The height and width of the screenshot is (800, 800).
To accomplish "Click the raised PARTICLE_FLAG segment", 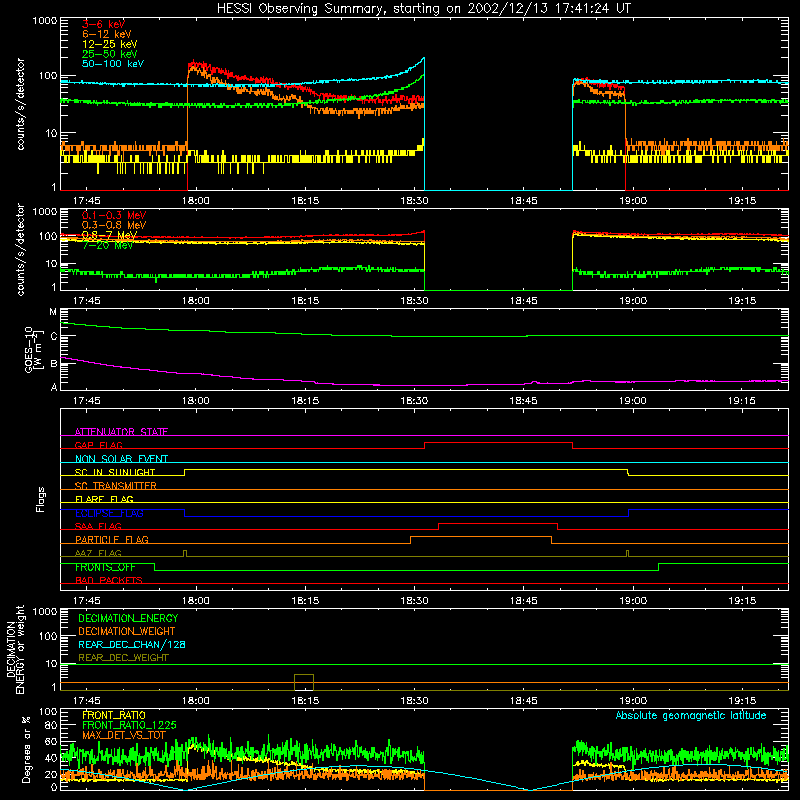I will click(x=481, y=537).
